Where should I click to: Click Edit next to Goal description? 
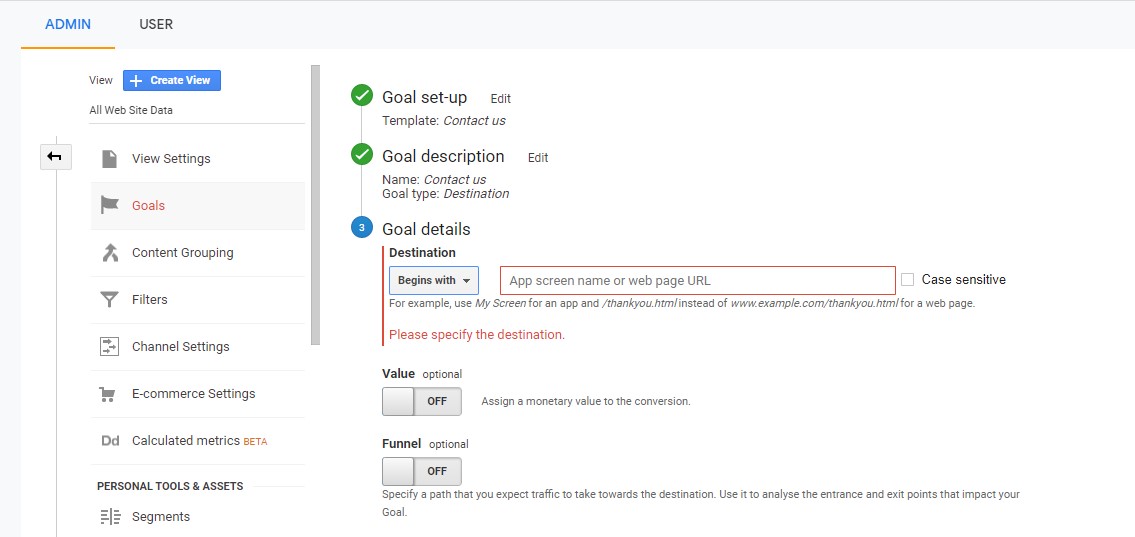tap(538, 158)
